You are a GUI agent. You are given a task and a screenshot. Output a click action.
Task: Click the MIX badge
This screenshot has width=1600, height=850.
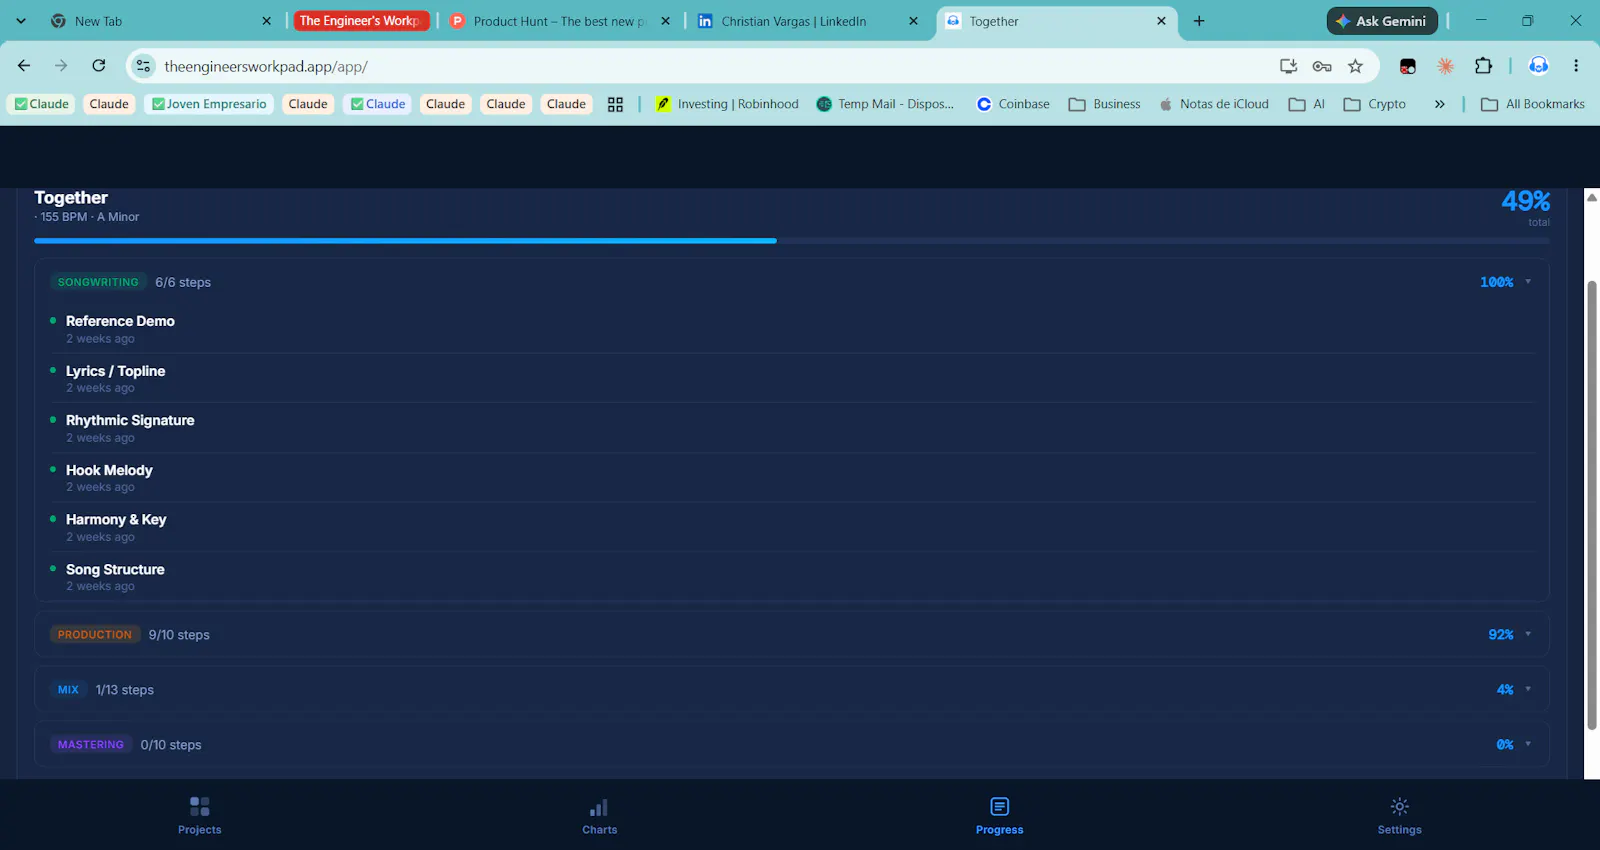68,689
